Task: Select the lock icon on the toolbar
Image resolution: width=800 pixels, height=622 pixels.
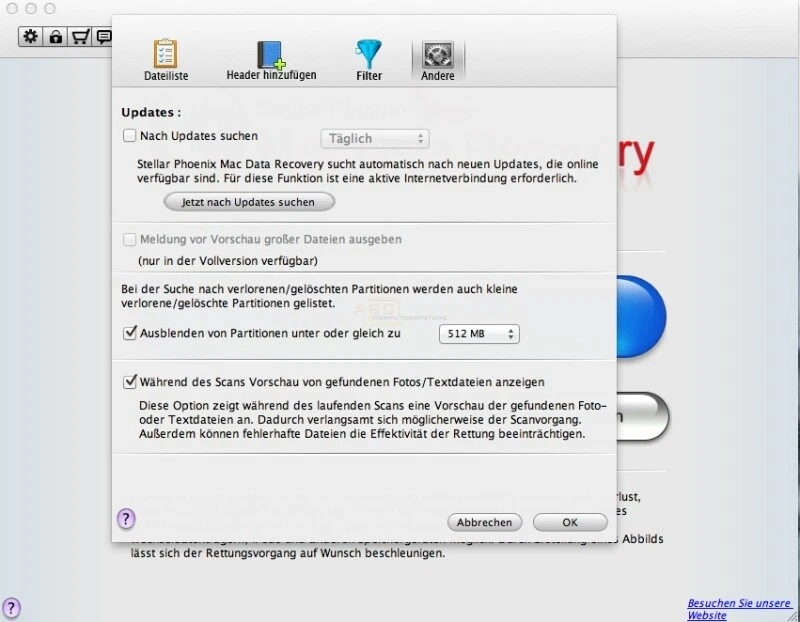Action: (55, 36)
